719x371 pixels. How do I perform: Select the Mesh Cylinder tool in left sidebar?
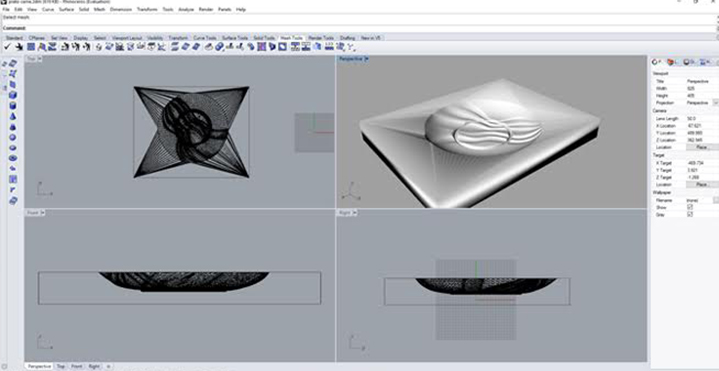(13, 105)
